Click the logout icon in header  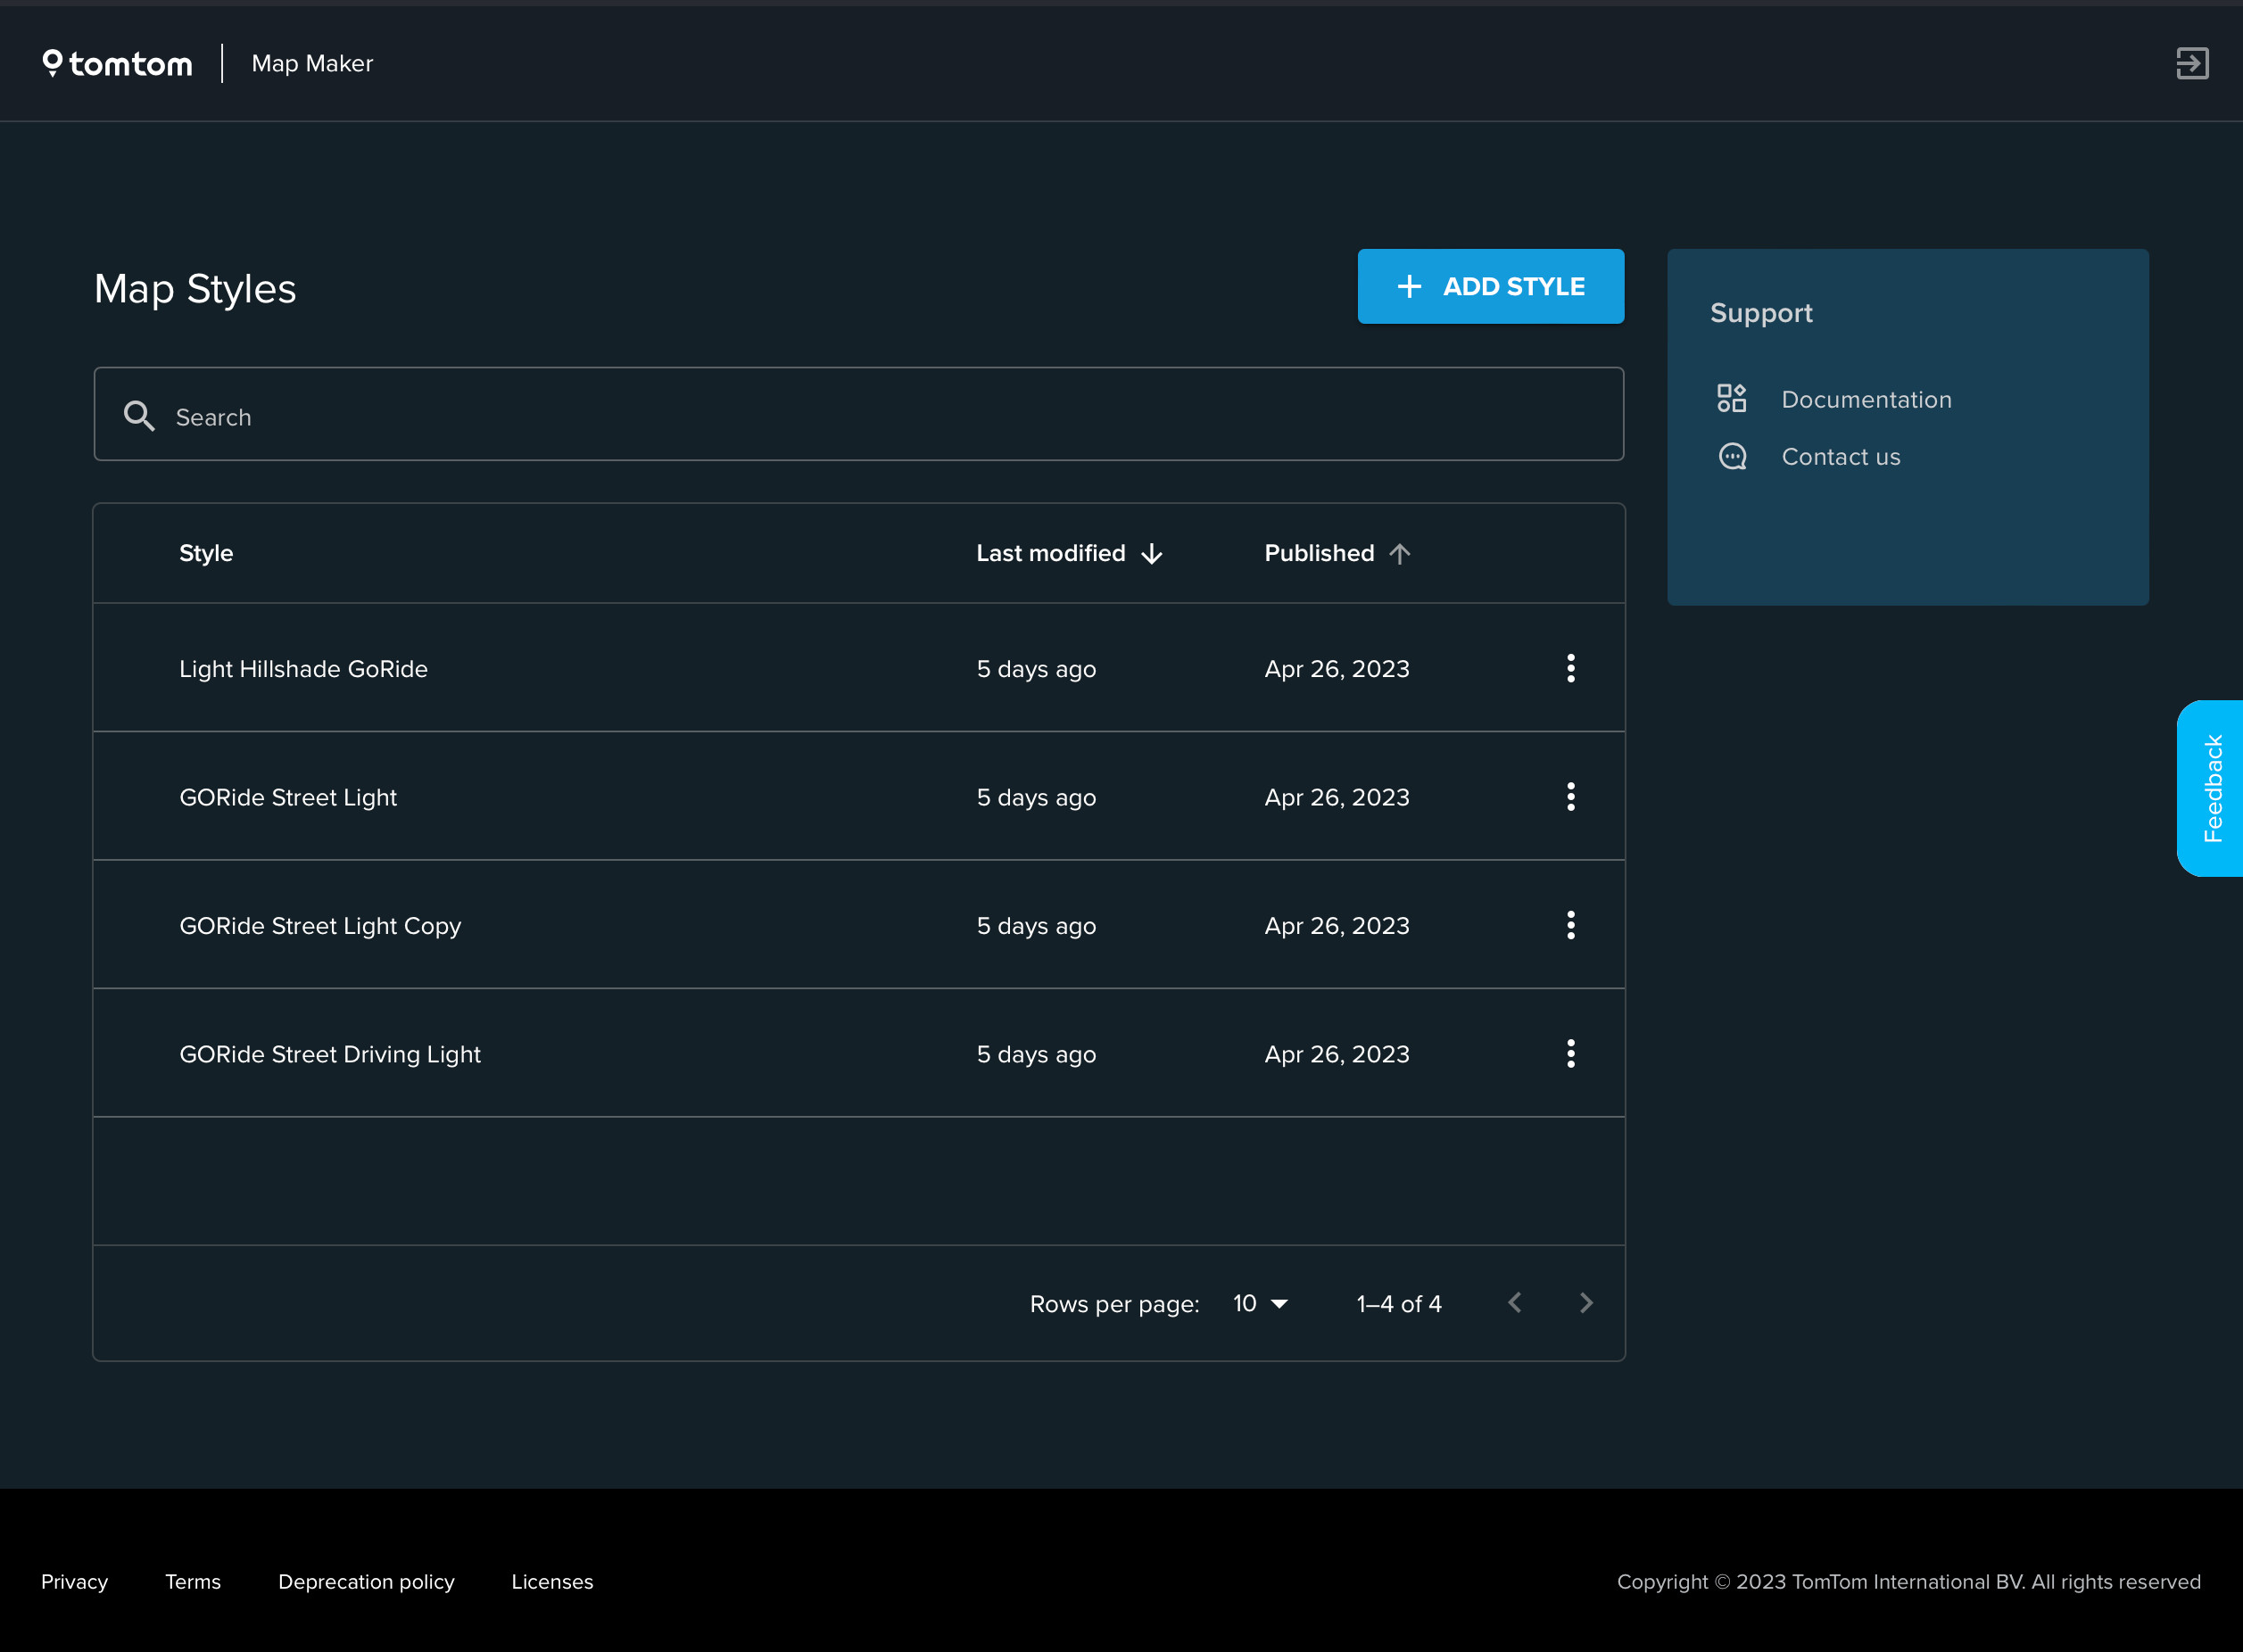2191,63
